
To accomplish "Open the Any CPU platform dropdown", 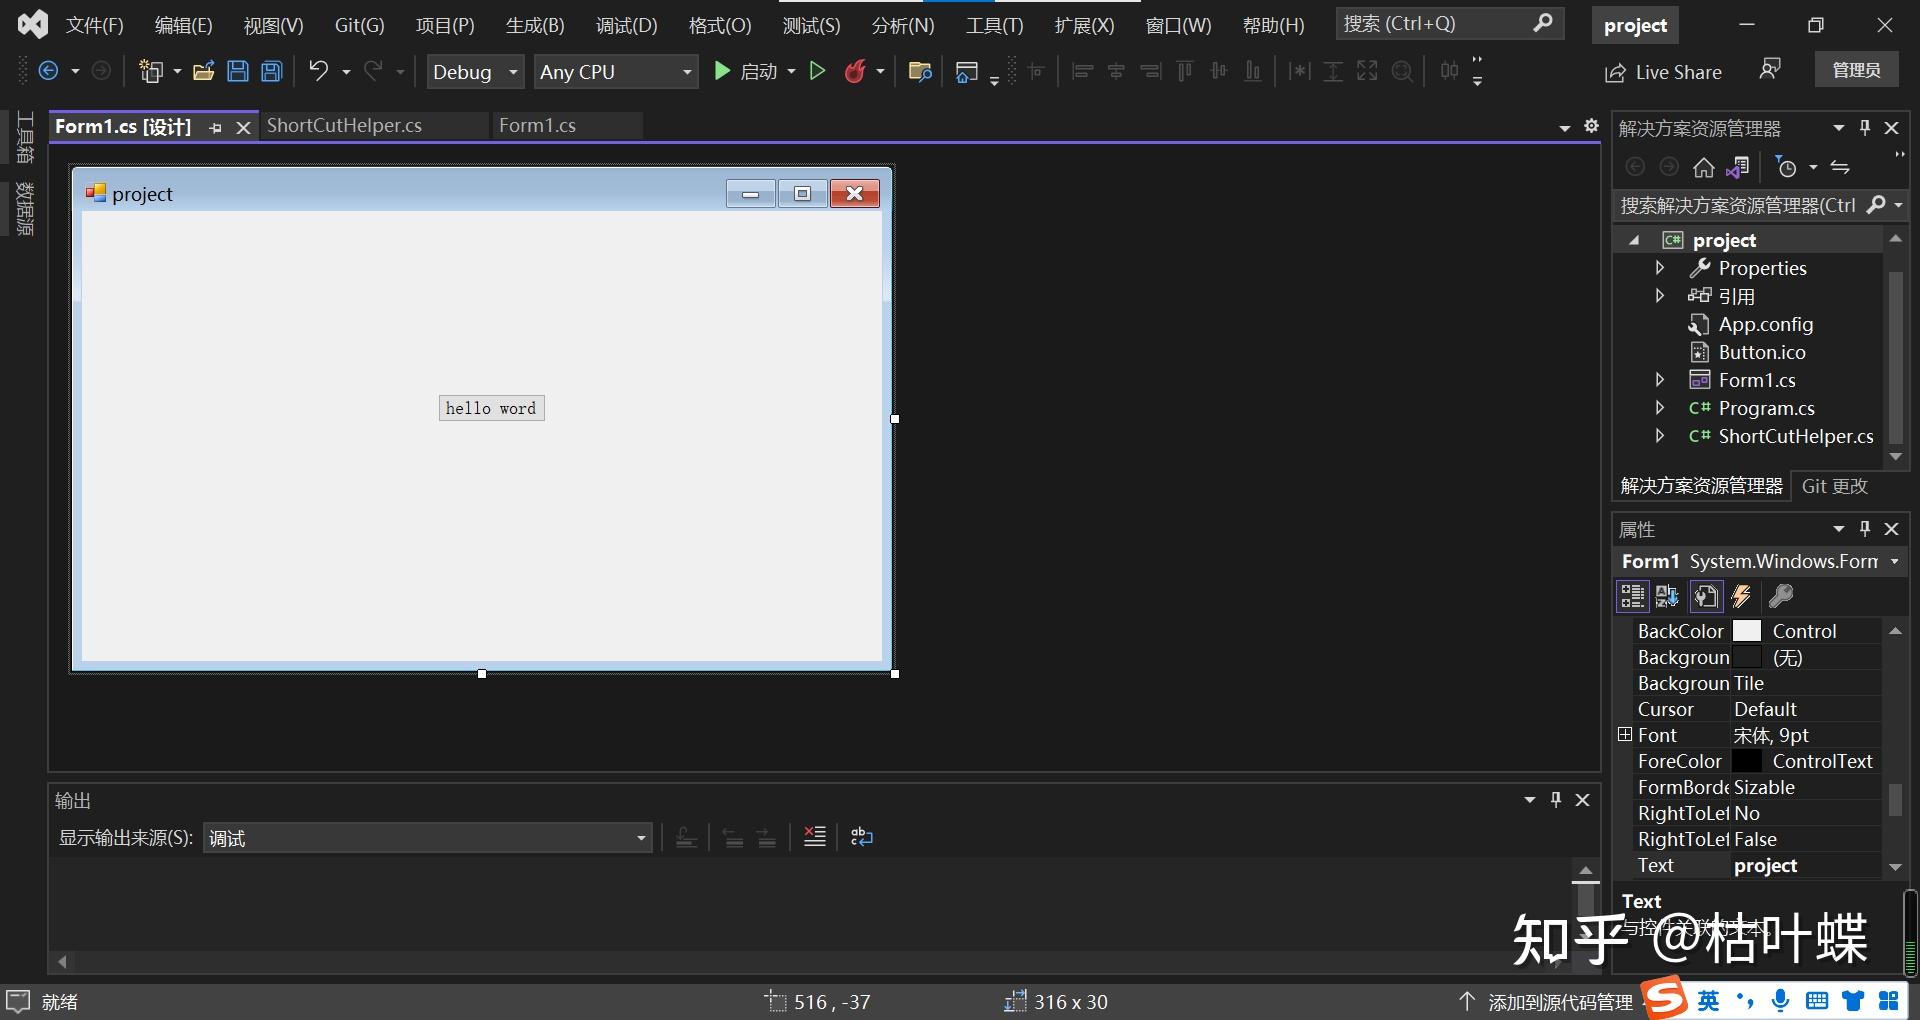I will pyautogui.click(x=616, y=71).
